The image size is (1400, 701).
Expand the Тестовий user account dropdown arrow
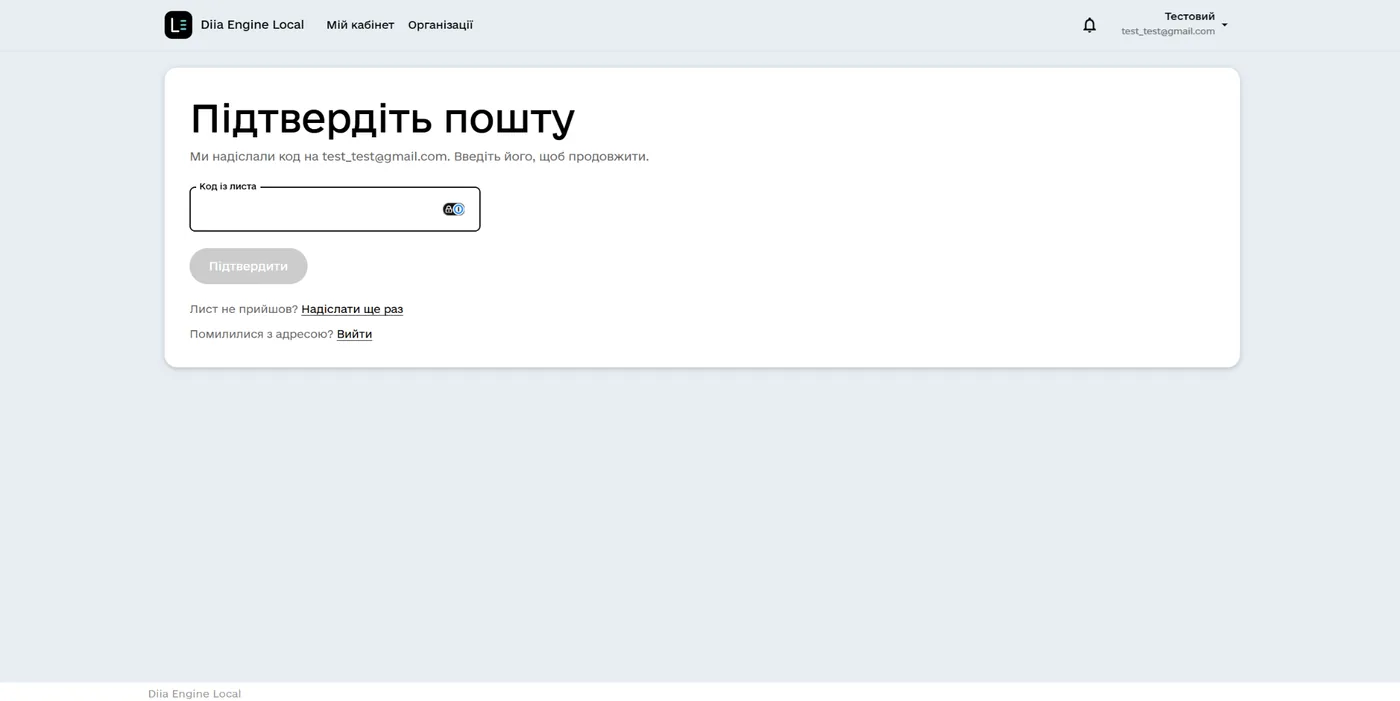tap(1224, 25)
